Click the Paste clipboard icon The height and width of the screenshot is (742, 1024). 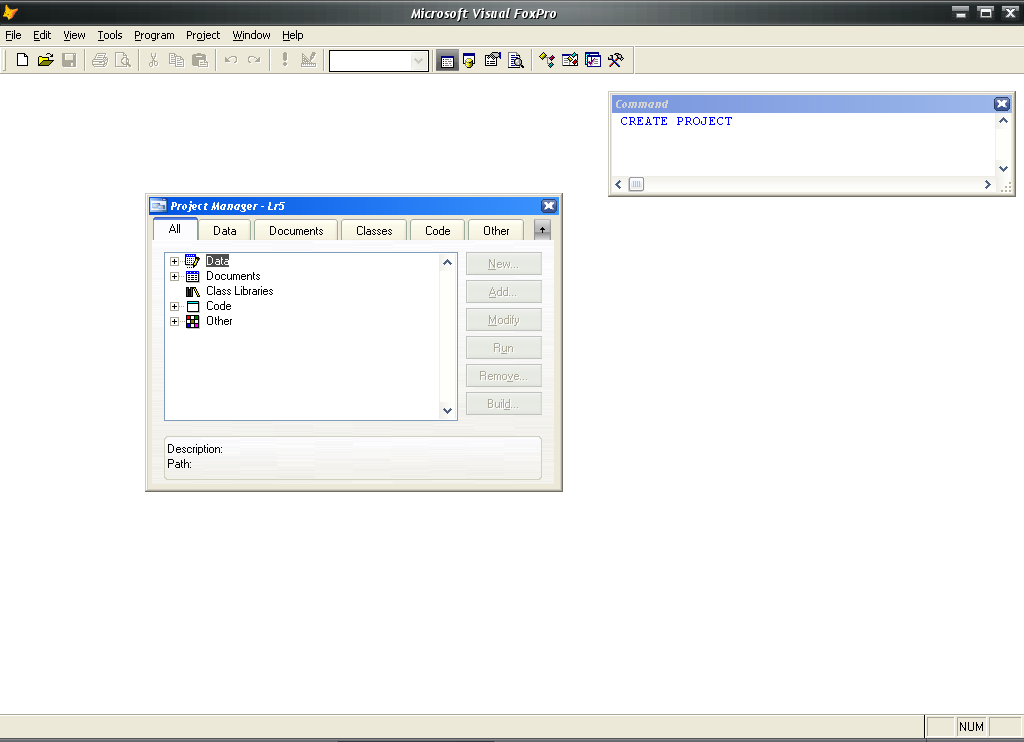click(200, 60)
